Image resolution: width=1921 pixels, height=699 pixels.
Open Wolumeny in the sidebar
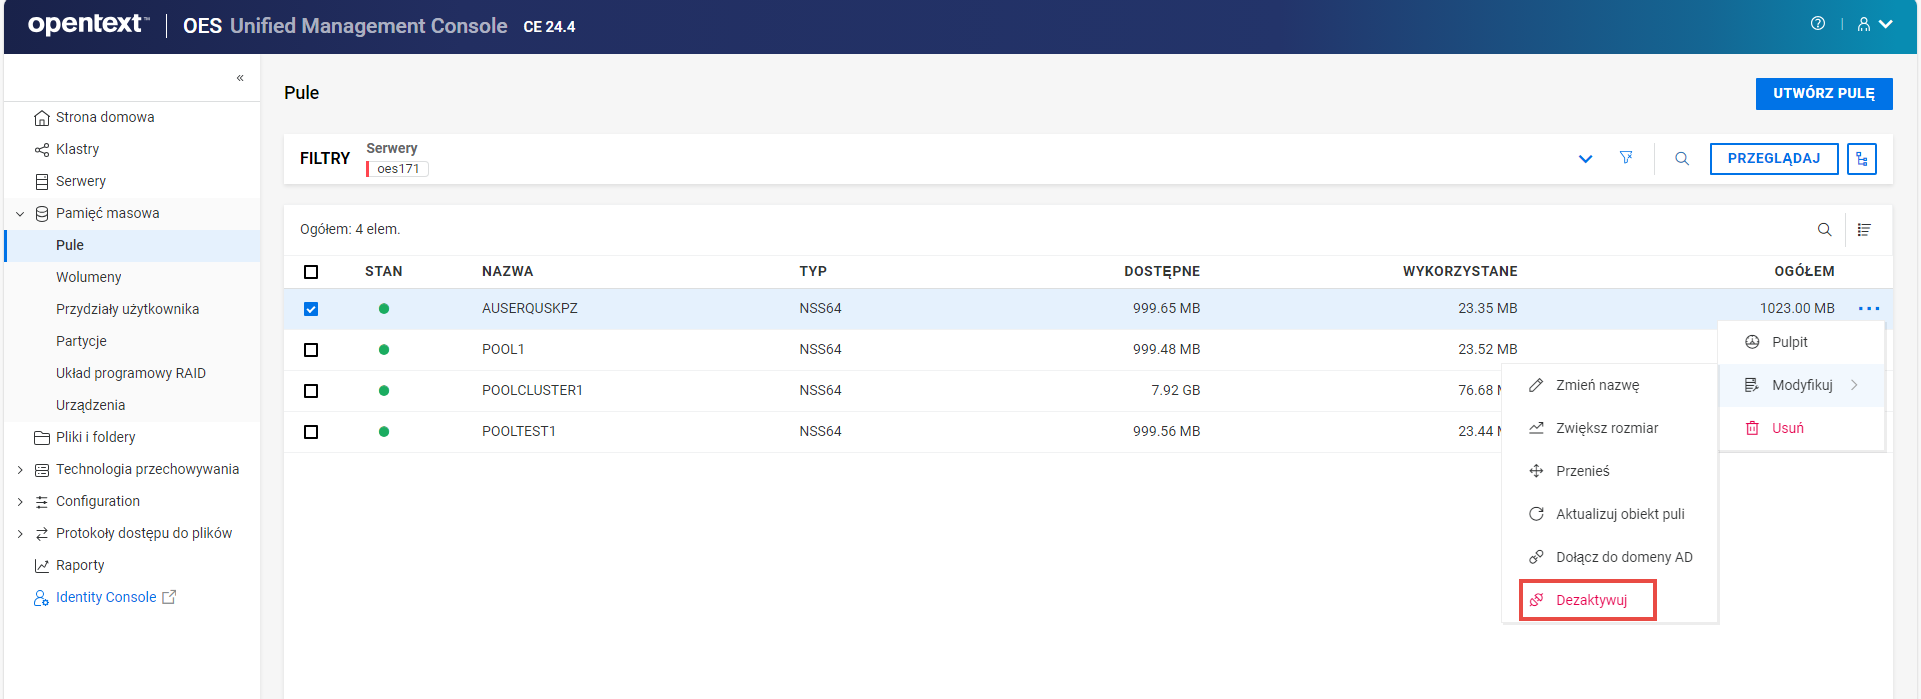pos(89,277)
